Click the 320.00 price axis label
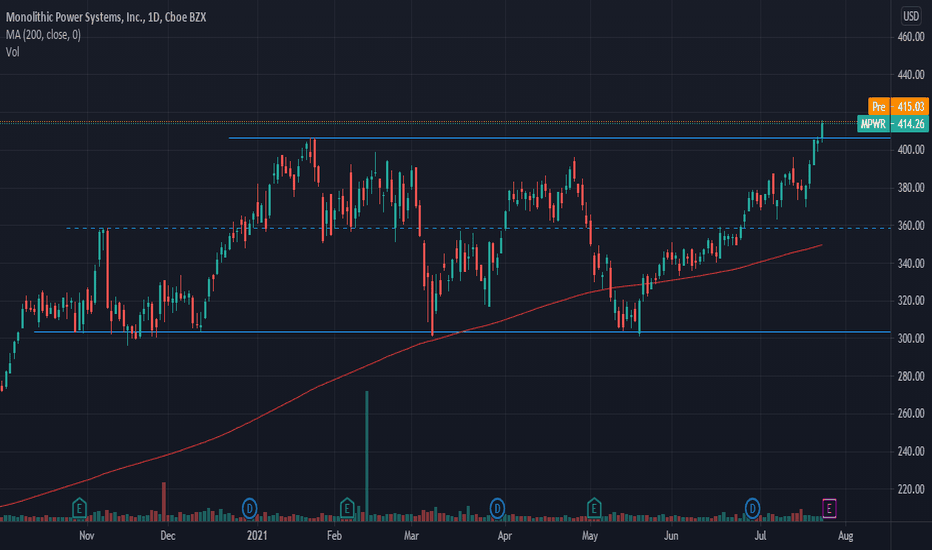 coord(911,300)
